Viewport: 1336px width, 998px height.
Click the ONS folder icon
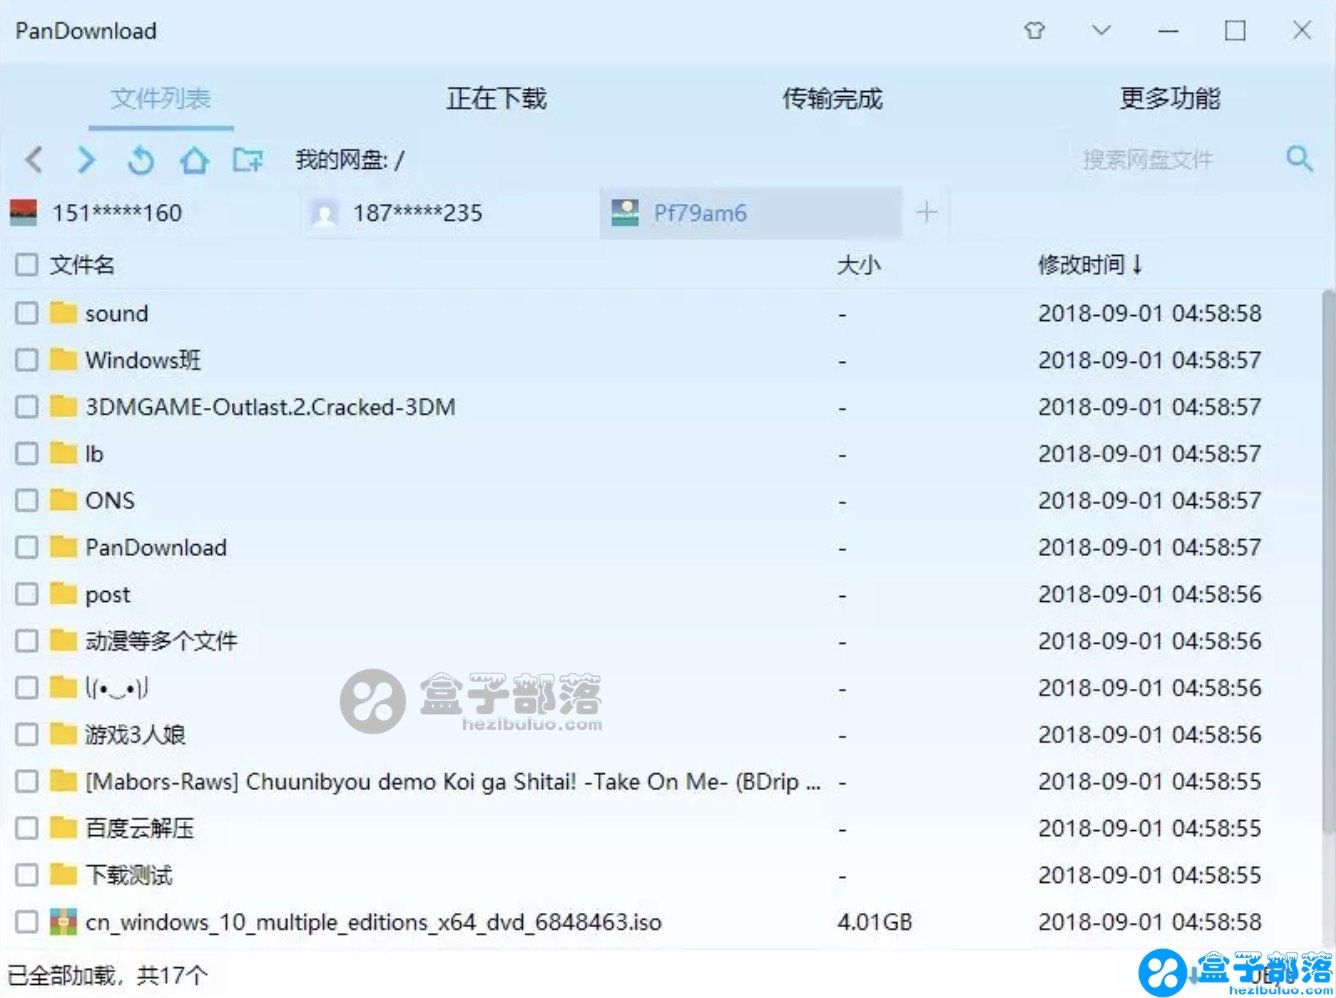[63, 500]
